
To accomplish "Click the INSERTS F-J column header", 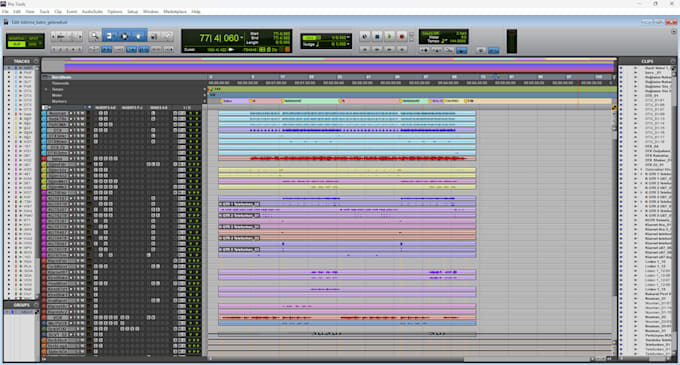I will click(x=132, y=108).
